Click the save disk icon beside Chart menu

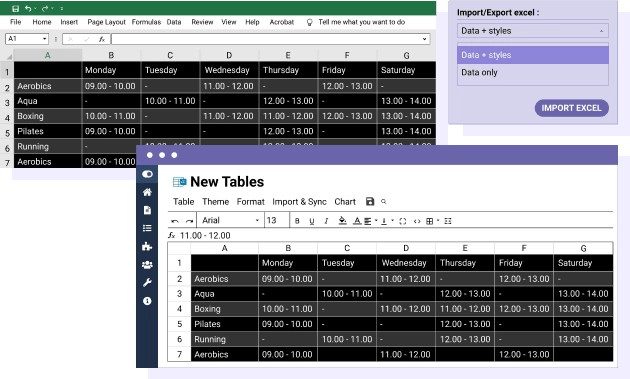370,201
